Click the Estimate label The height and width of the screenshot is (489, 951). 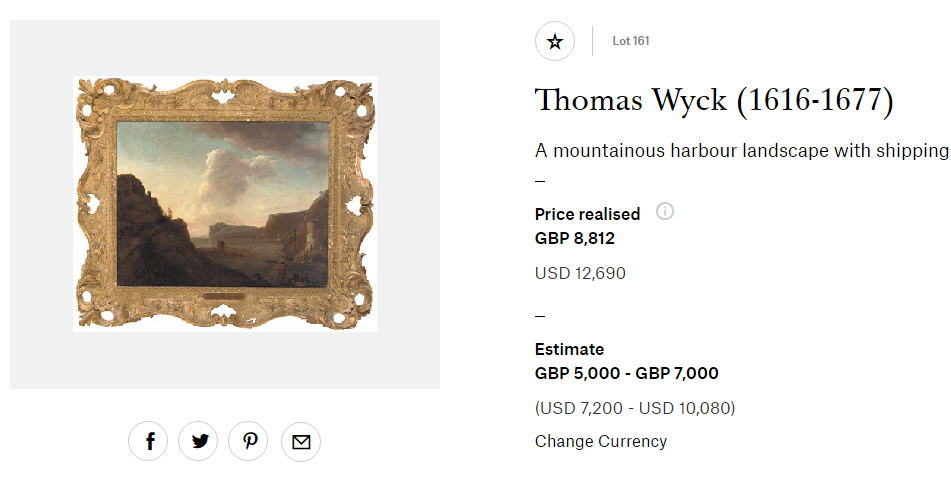569,349
